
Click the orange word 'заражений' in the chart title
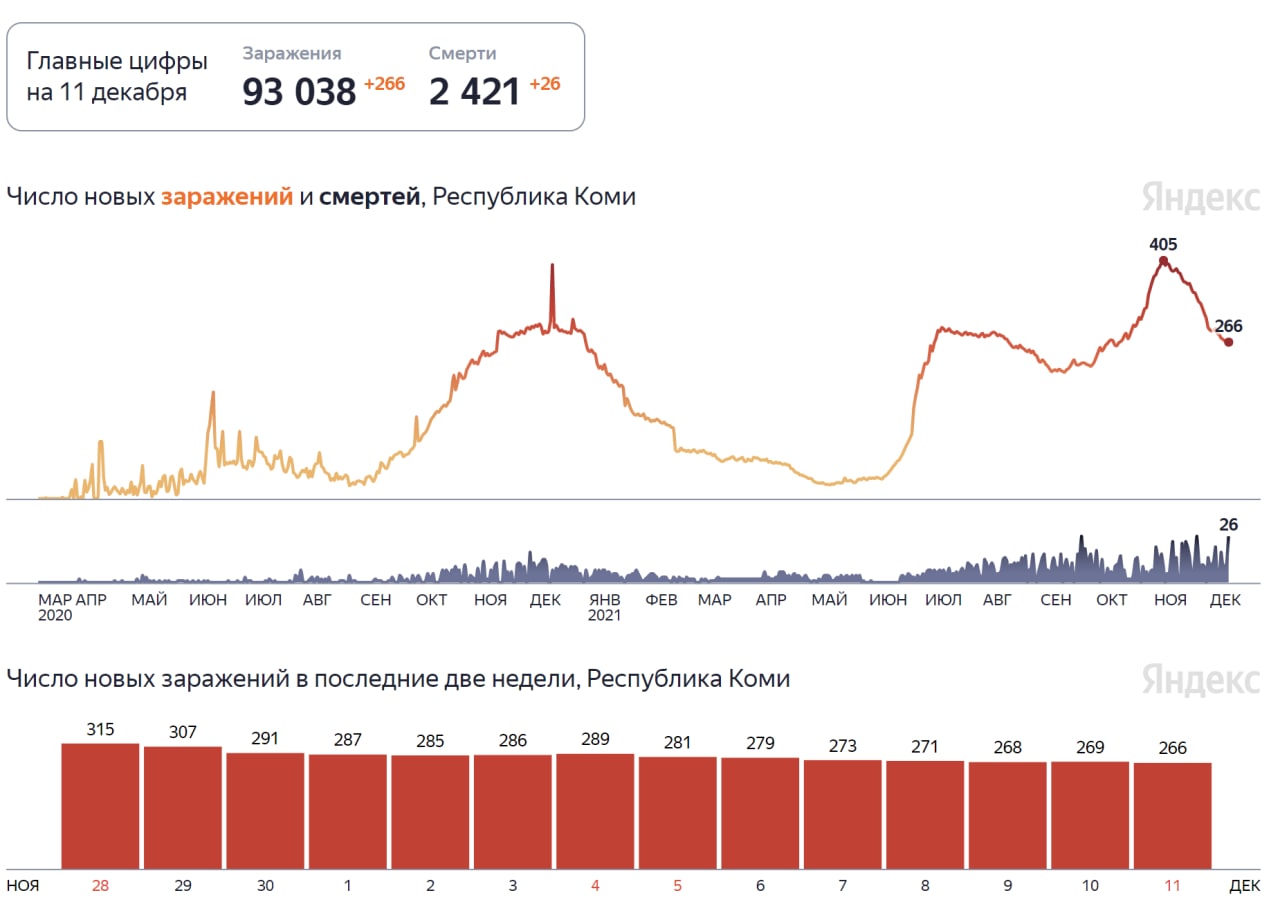(227, 197)
